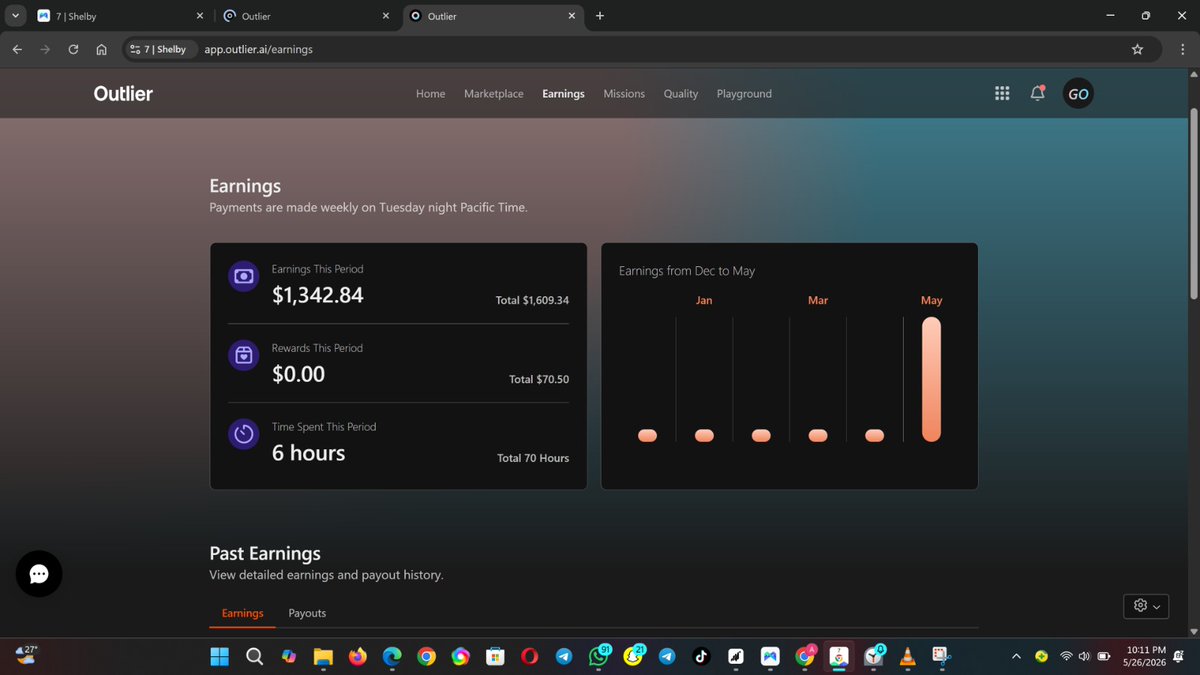This screenshot has height=675, width=1200.
Task: Expand the gear settings dropdown at bottom right
Action: point(1146,606)
